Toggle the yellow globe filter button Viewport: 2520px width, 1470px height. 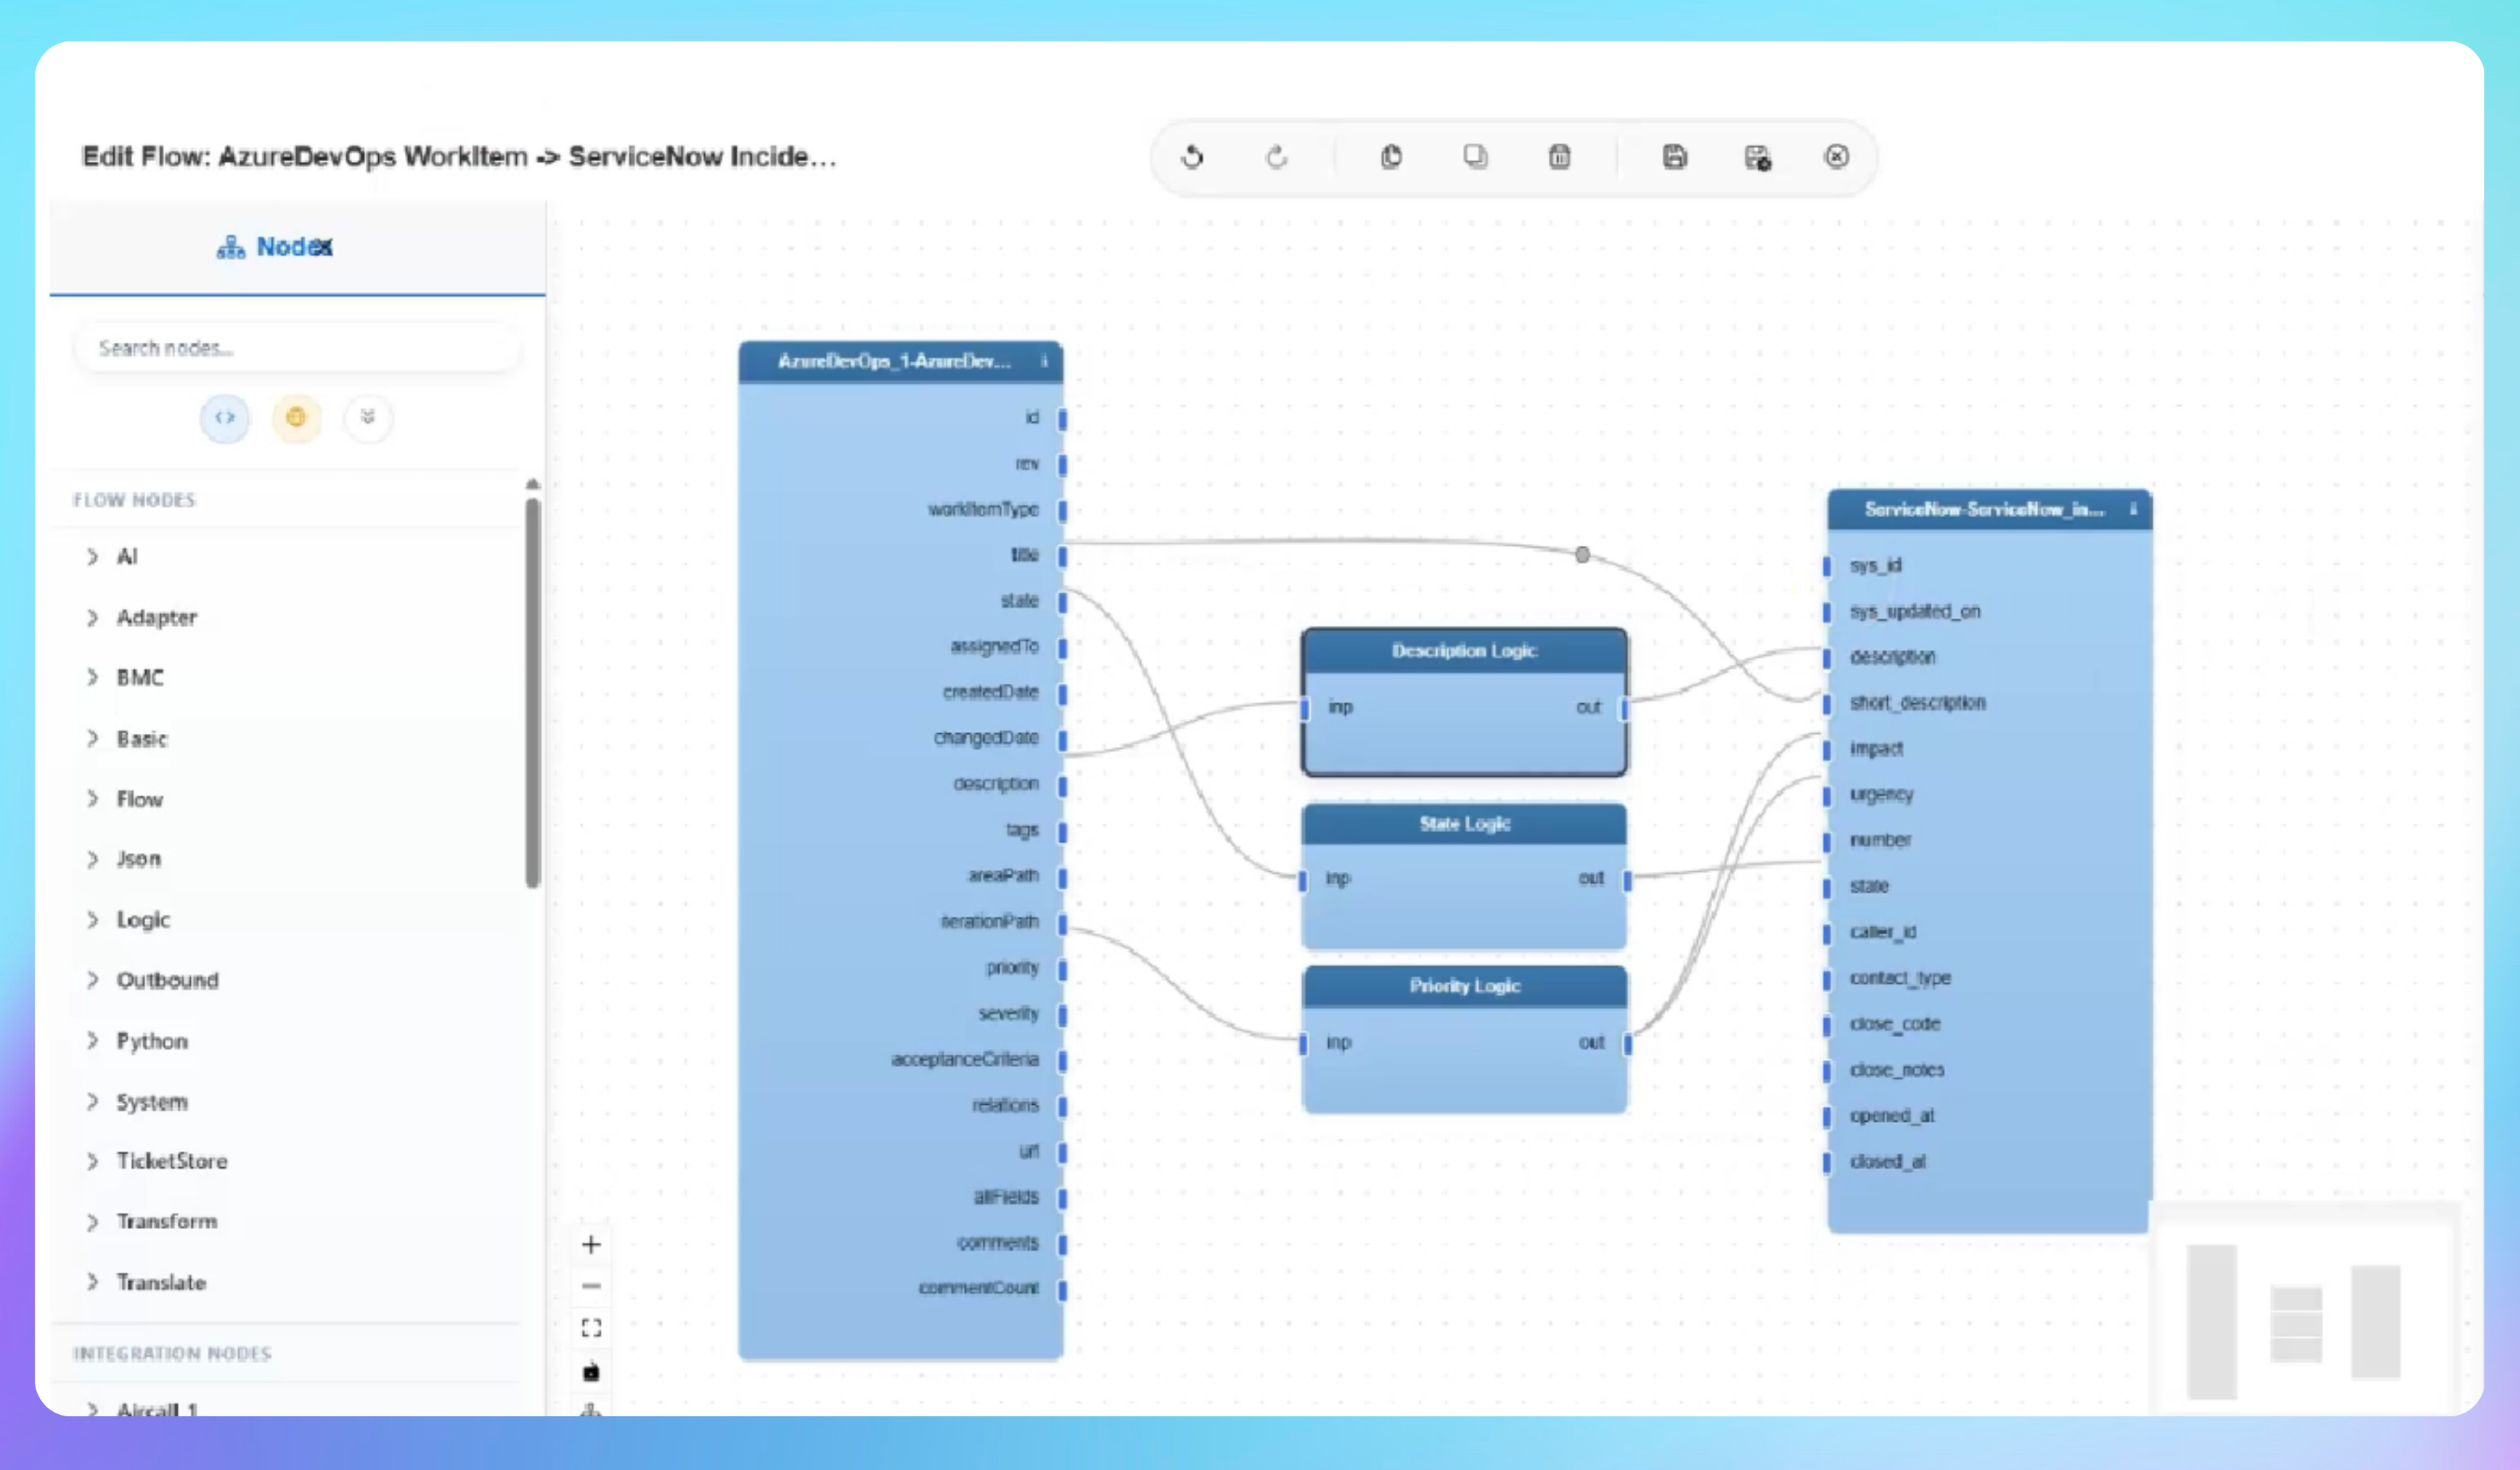tap(296, 418)
